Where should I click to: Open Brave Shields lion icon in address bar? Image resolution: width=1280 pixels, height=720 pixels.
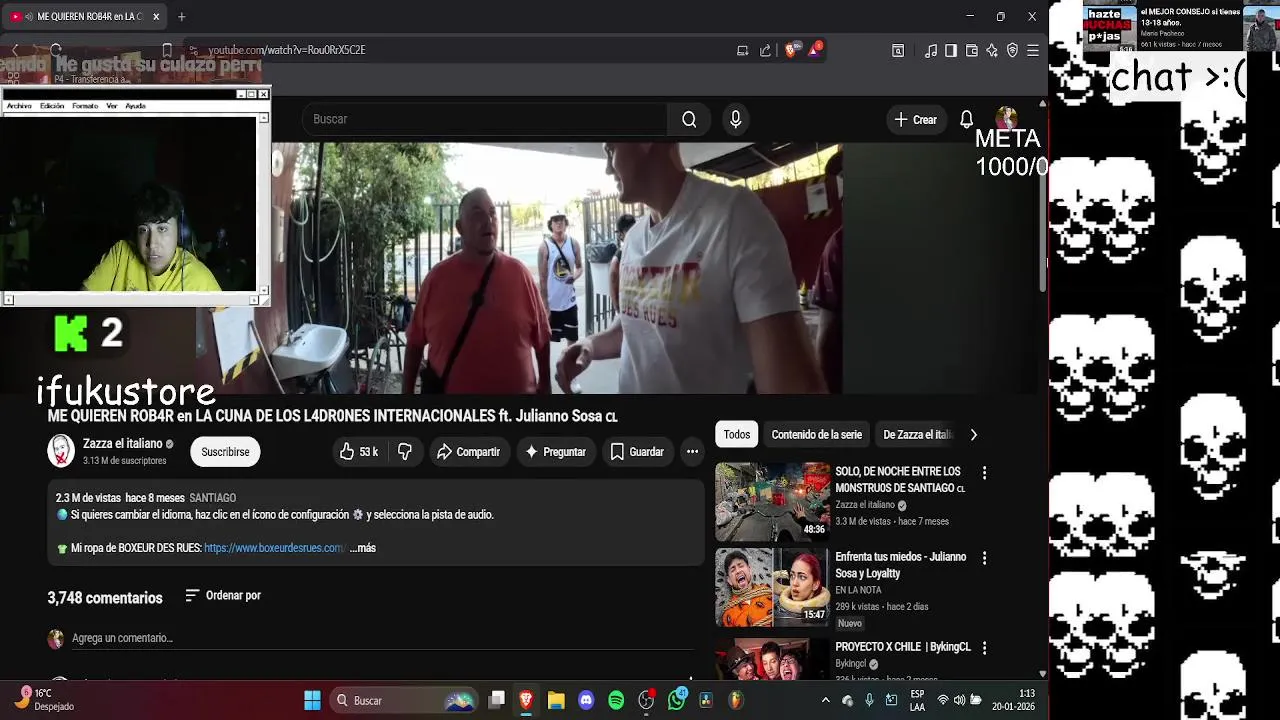[791, 50]
